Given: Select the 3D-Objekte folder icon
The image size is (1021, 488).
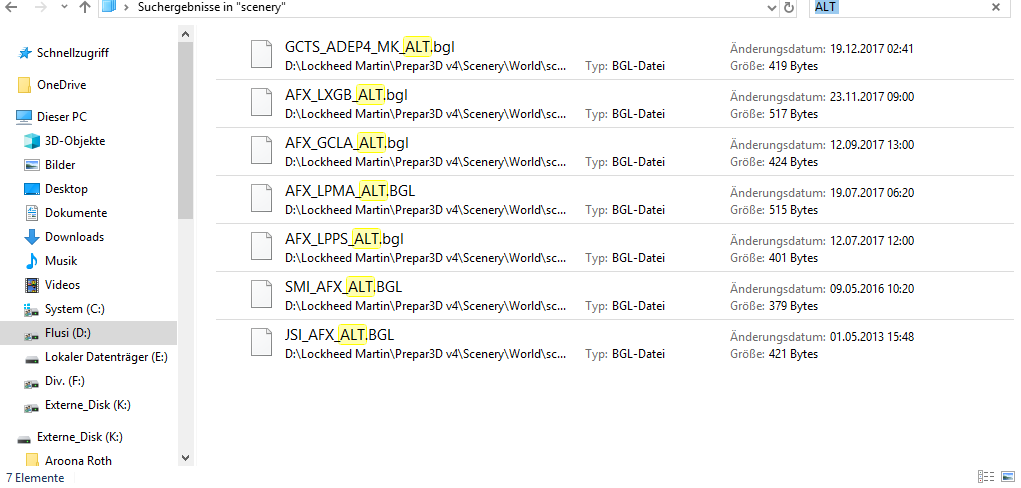Looking at the screenshot, I should pyautogui.click(x=31, y=141).
